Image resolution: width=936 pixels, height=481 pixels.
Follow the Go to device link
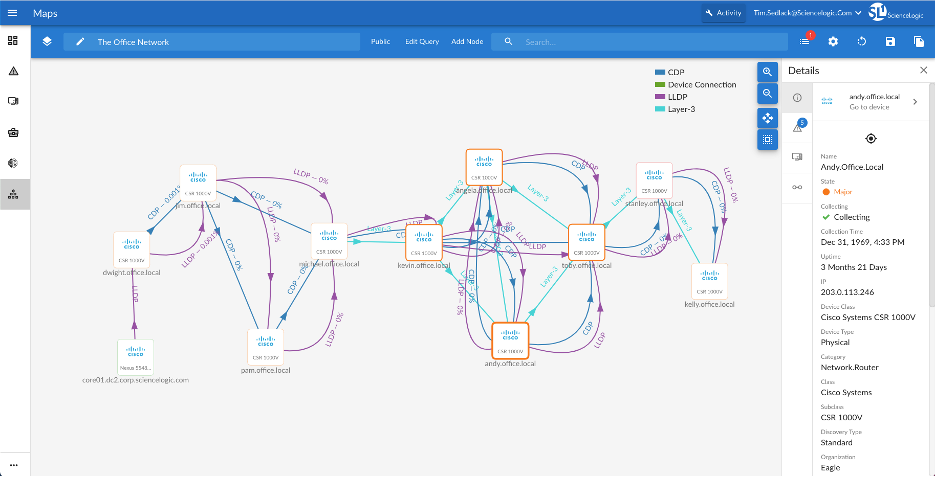pos(869,107)
